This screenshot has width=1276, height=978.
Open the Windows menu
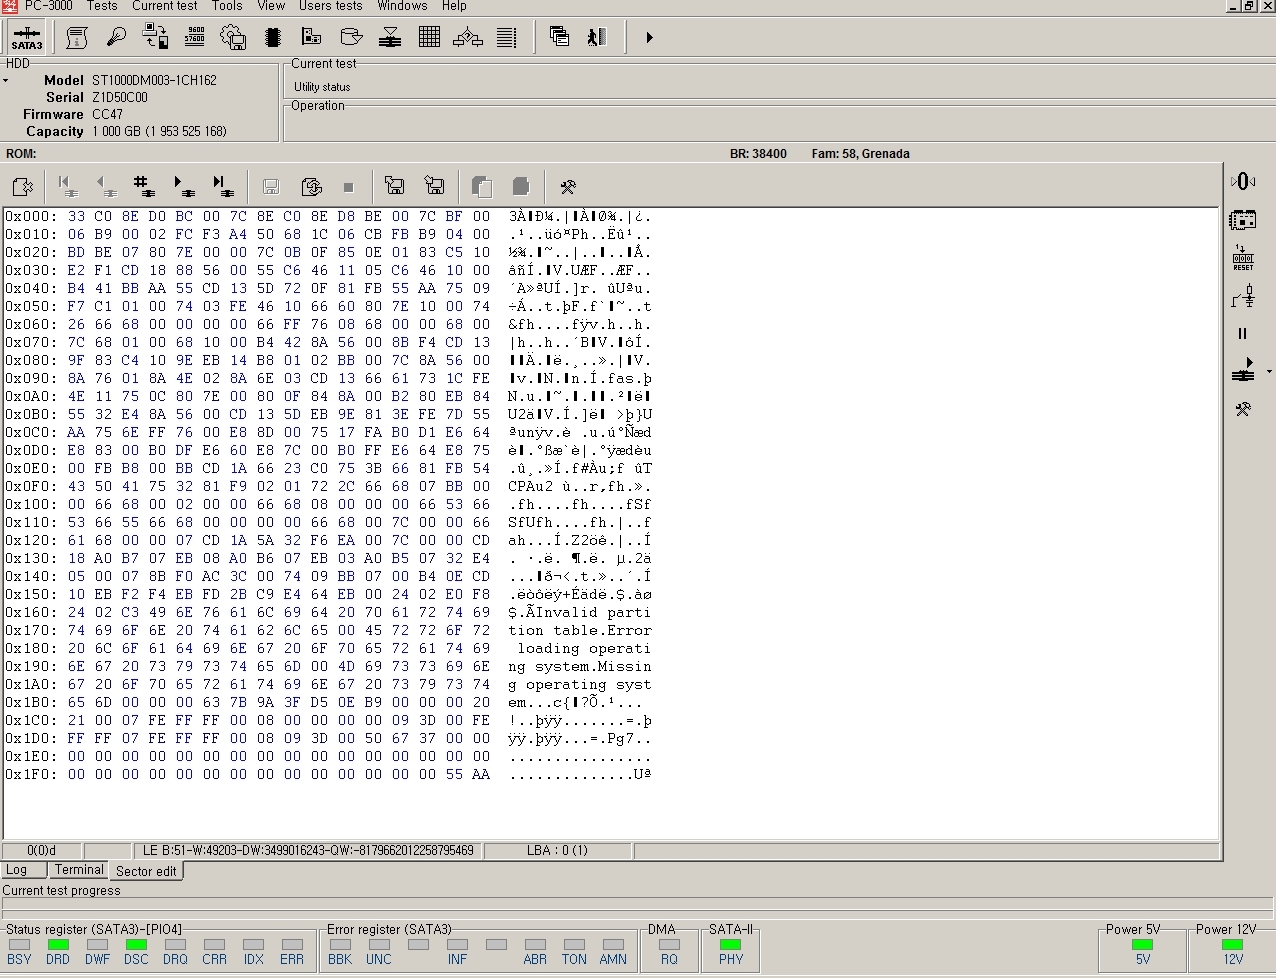(x=403, y=6)
